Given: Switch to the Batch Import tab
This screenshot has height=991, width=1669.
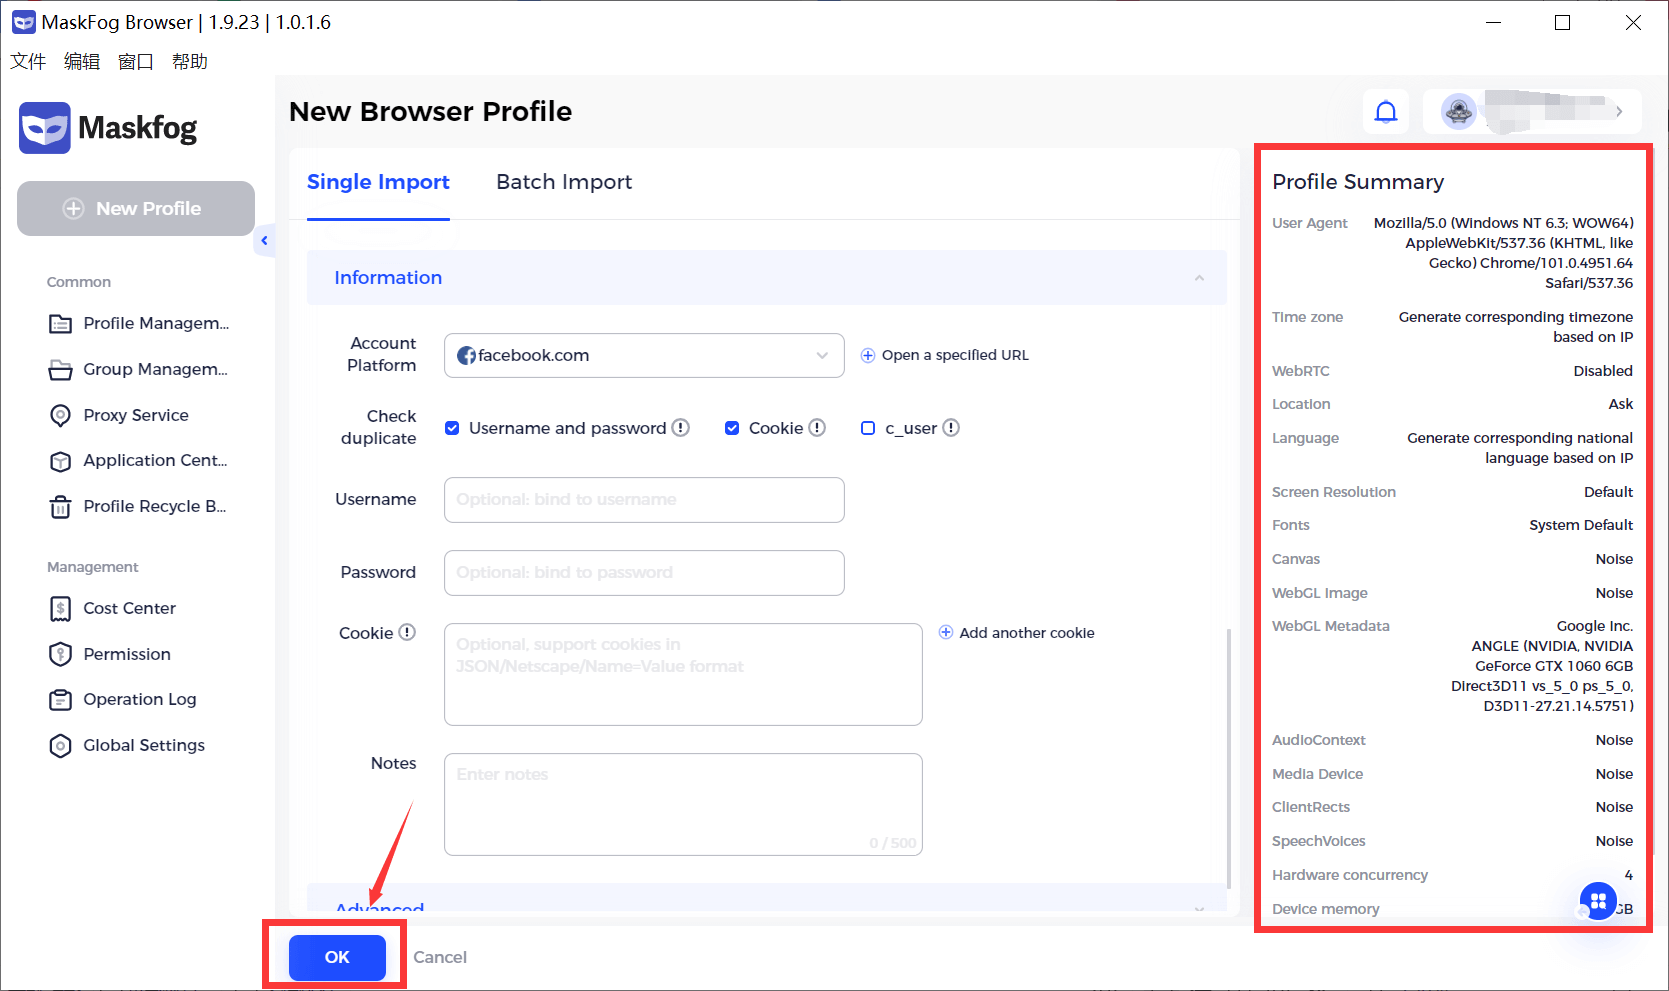Looking at the screenshot, I should [x=563, y=182].
